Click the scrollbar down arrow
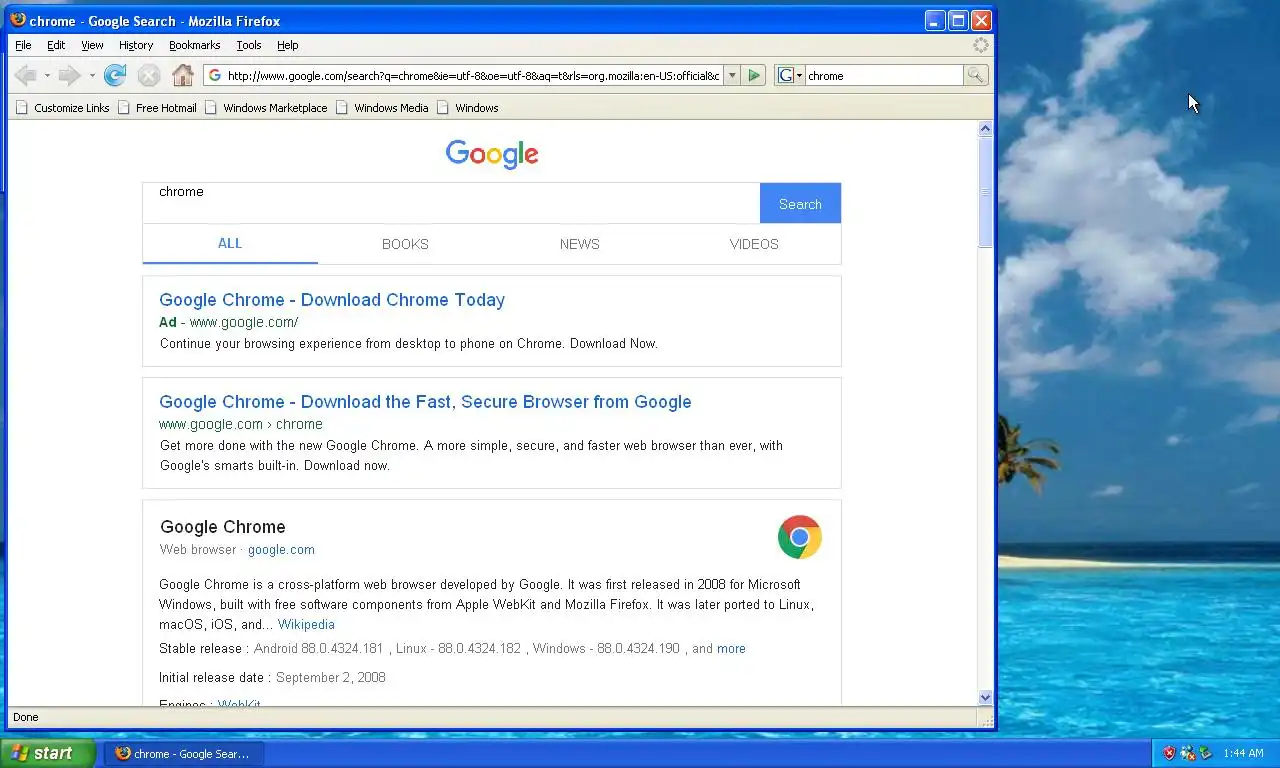 (985, 698)
